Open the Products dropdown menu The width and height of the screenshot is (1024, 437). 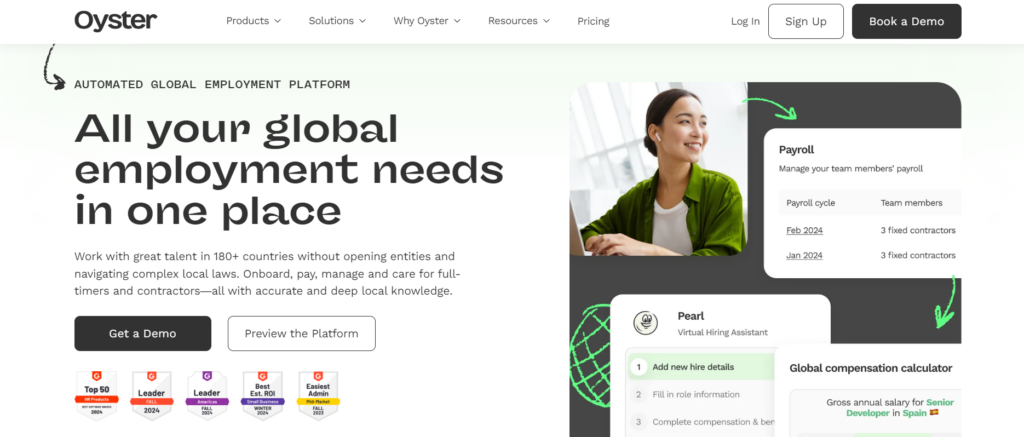253,21
